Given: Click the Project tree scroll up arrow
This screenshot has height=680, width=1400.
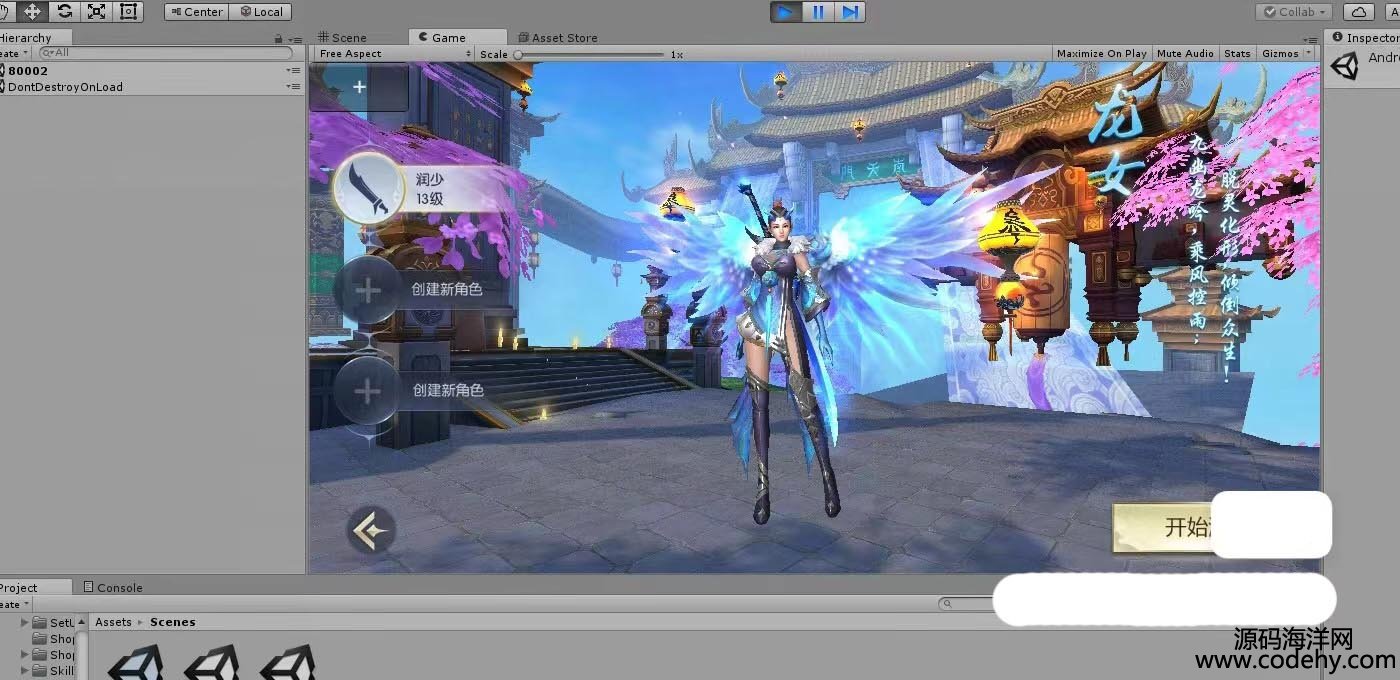Looking at the screenshot, I should tap(81, 622).
